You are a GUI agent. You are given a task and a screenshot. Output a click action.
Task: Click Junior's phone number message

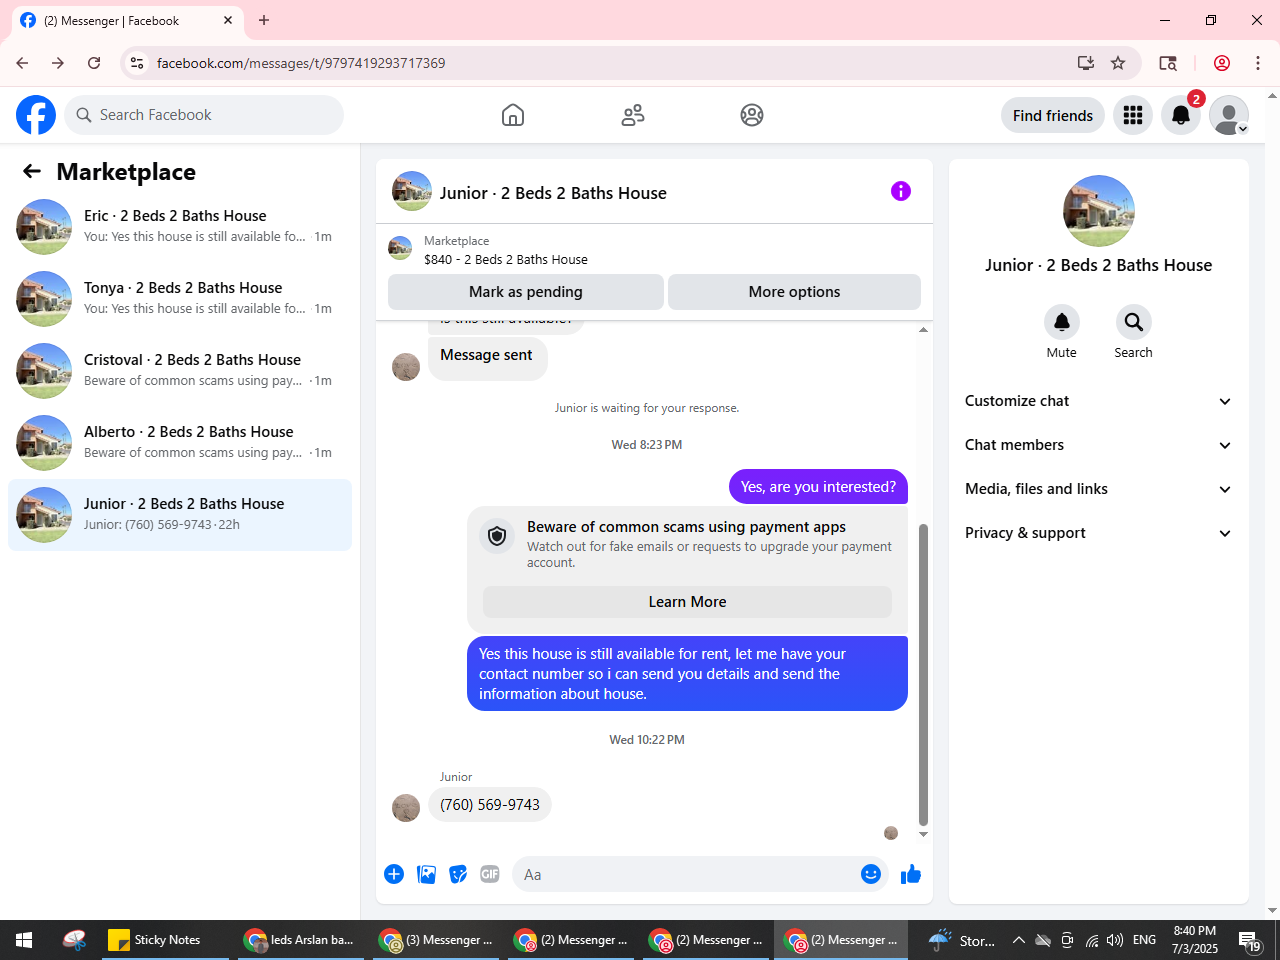coord(490,805)
